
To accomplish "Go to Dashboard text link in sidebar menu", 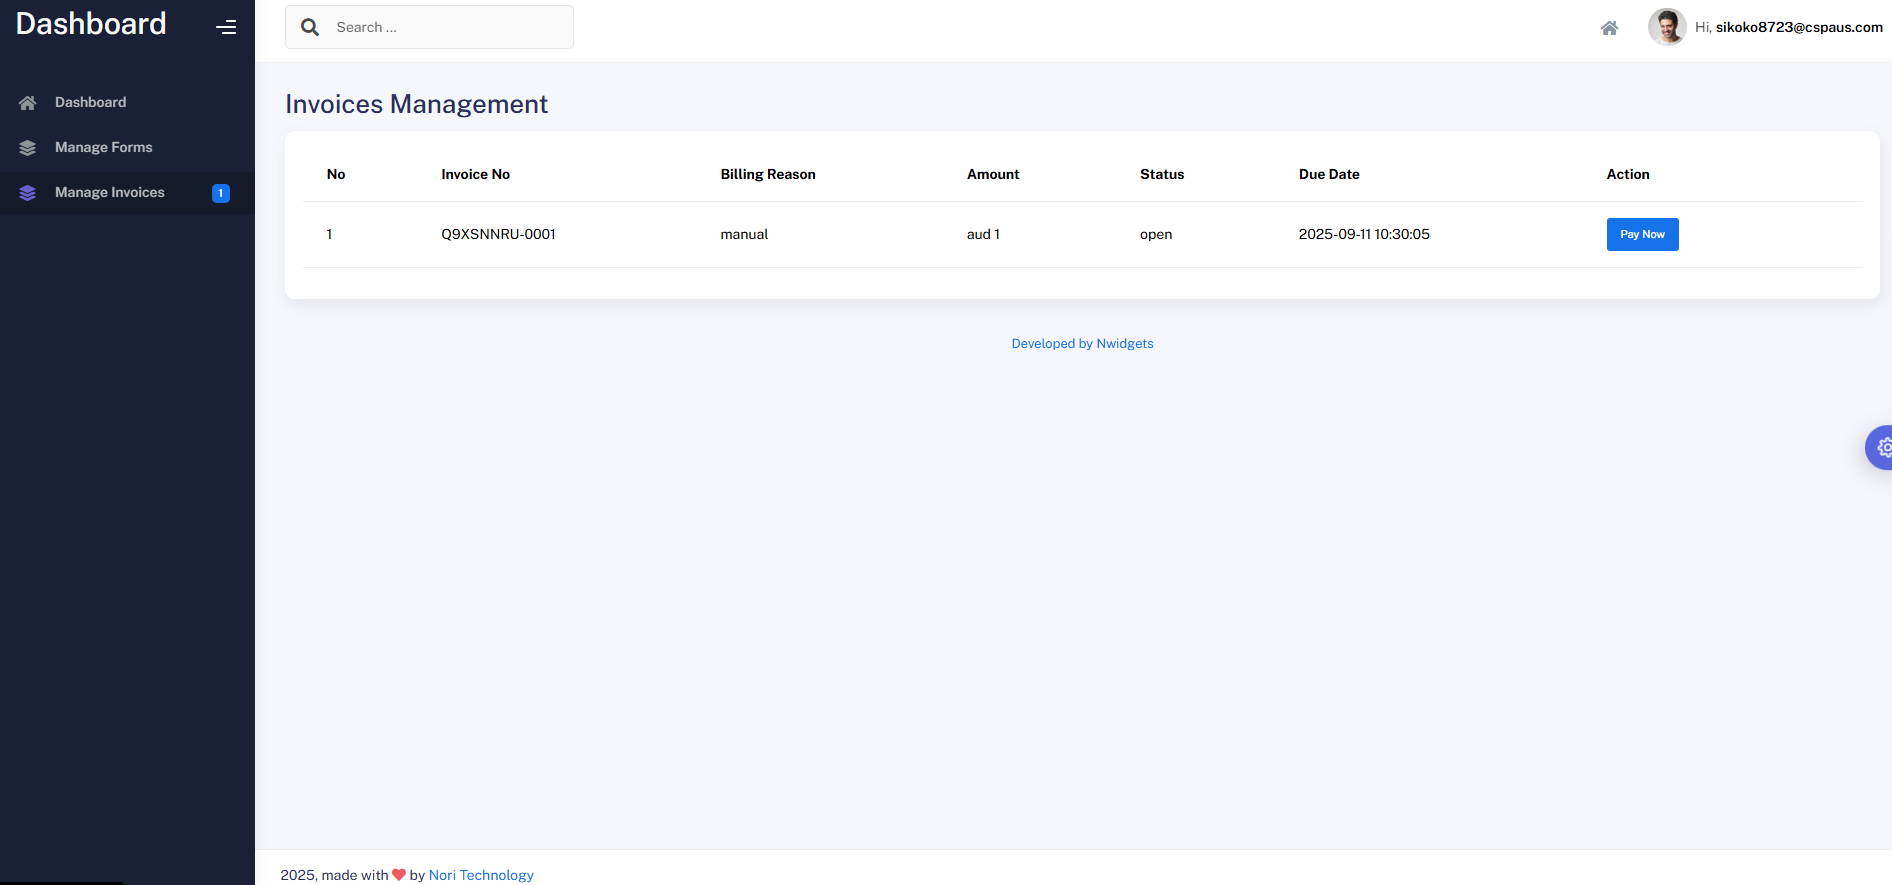I will point(91,102).
